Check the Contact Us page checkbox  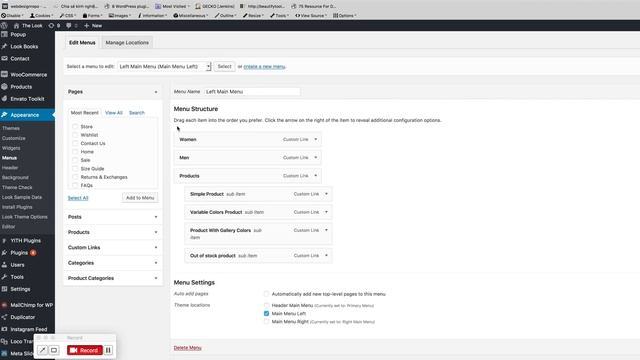(75, 143)
